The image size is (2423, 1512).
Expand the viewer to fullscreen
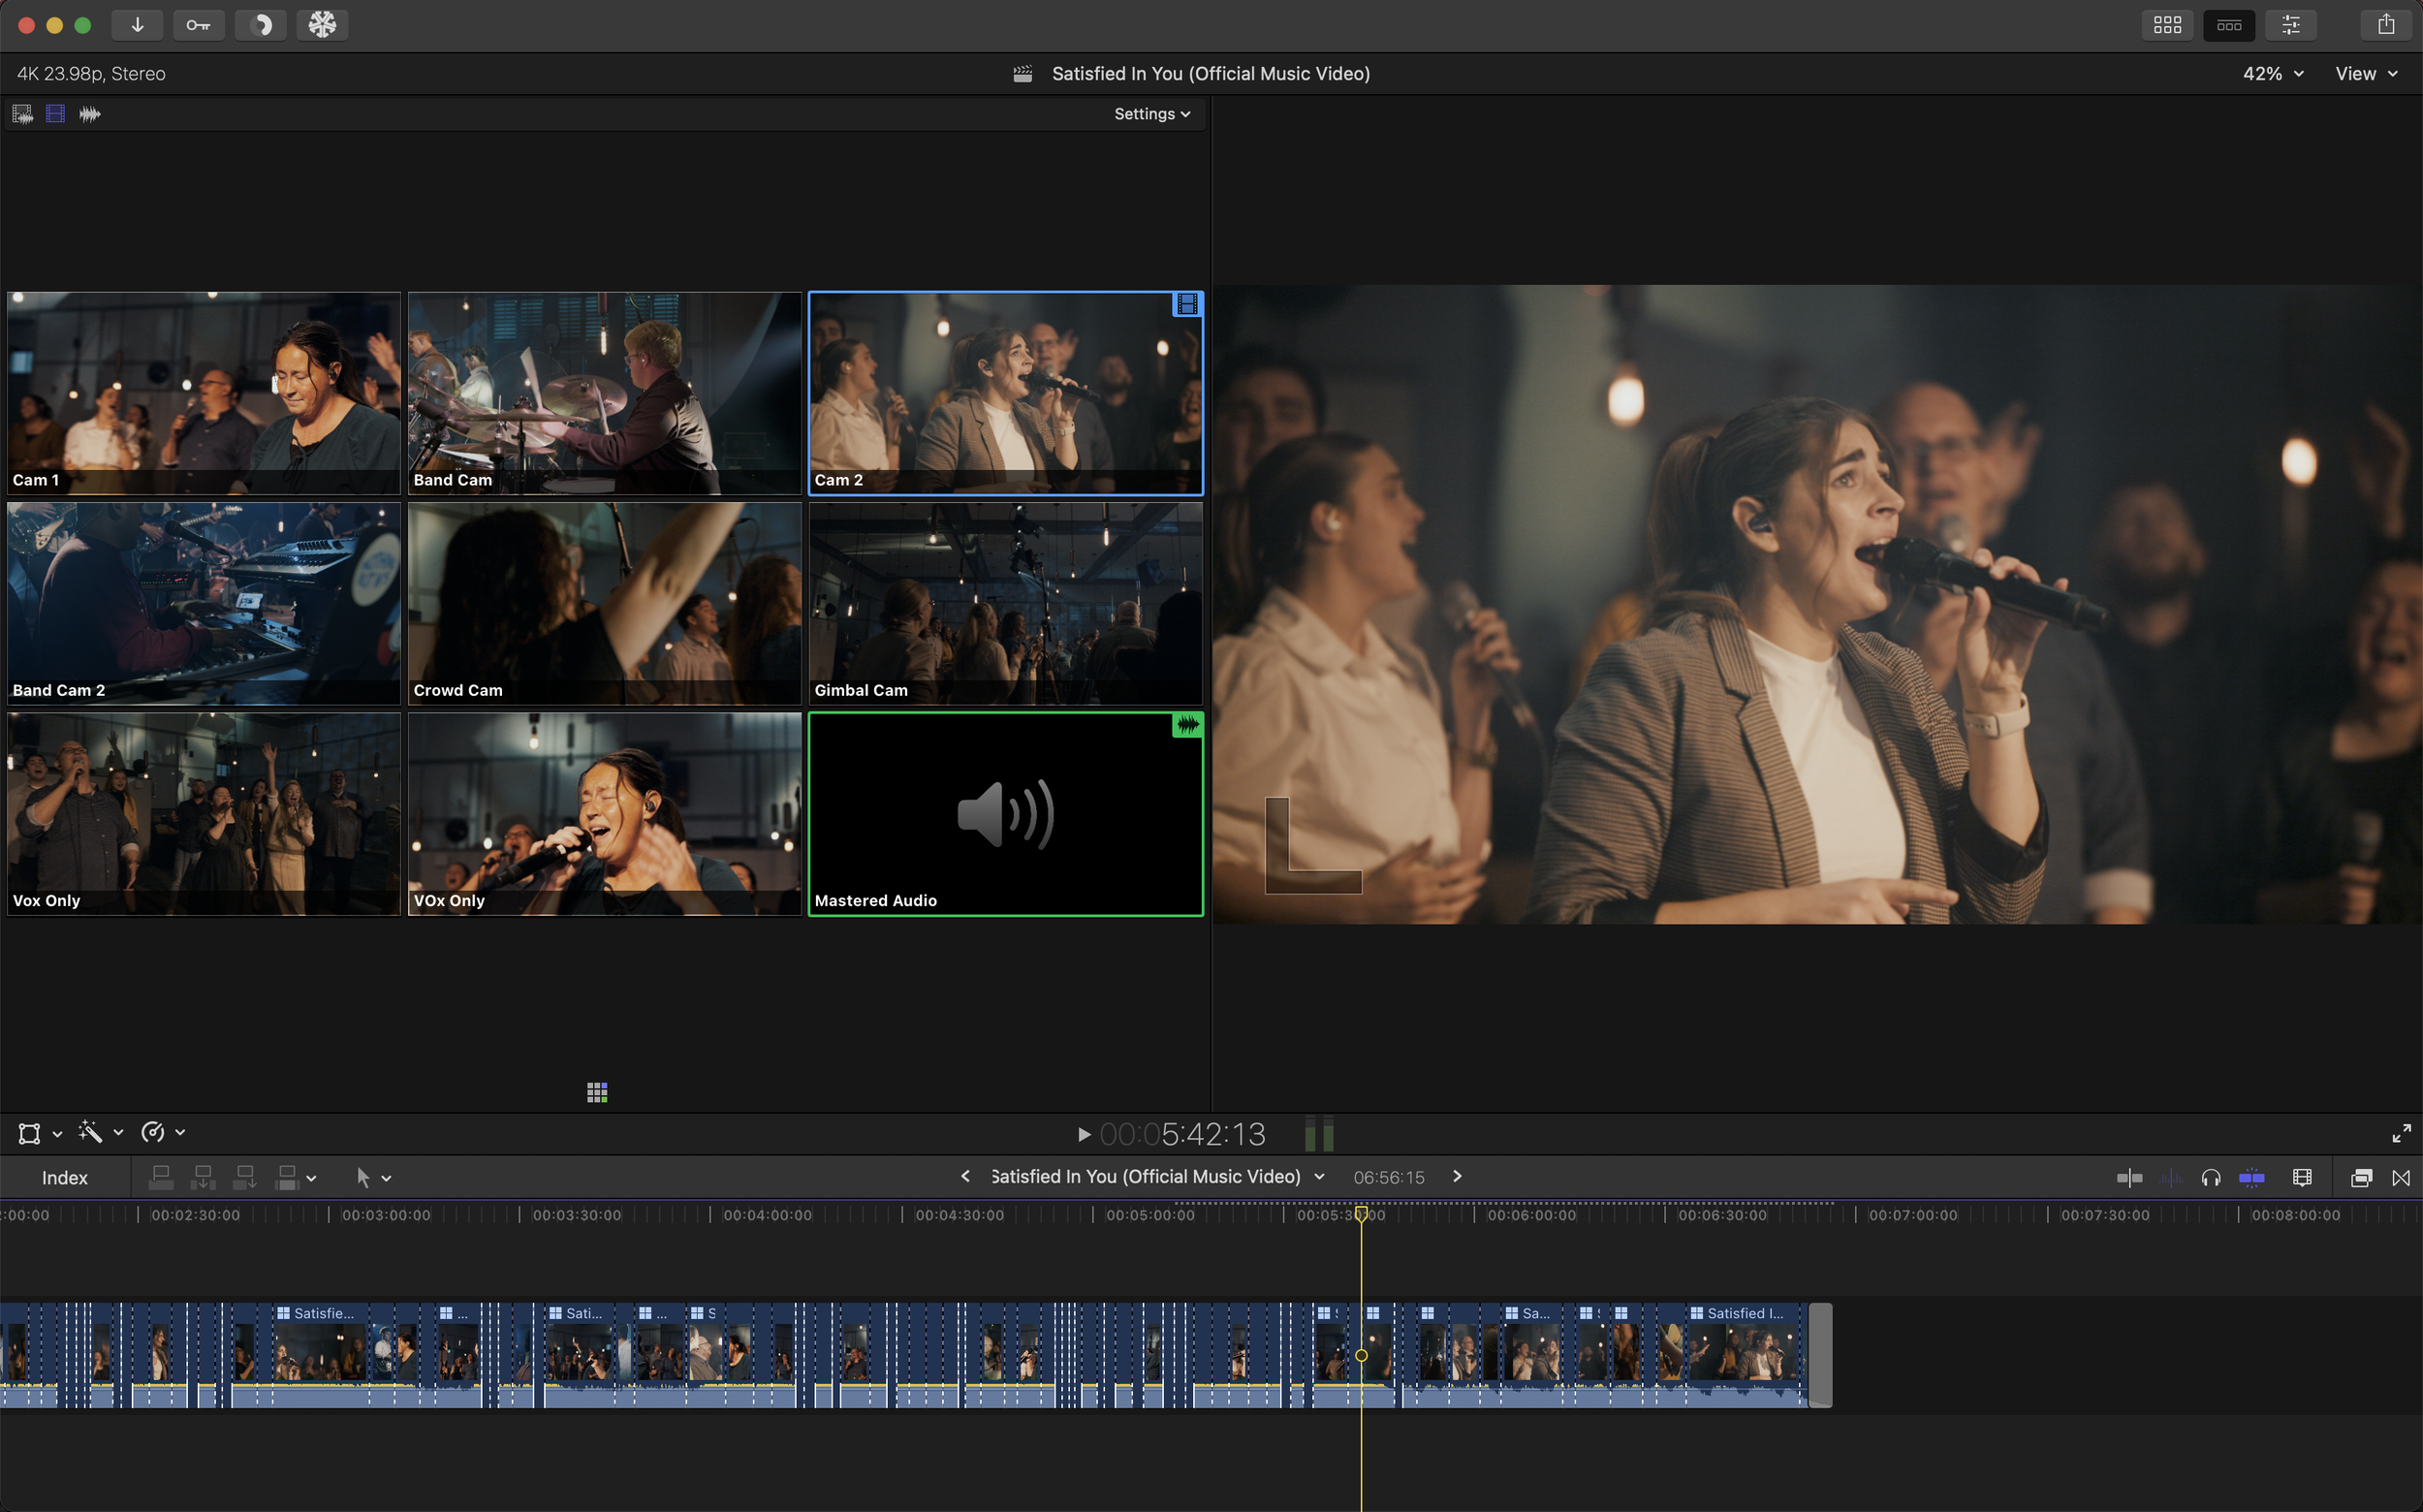click(x=2401, y=1132)
